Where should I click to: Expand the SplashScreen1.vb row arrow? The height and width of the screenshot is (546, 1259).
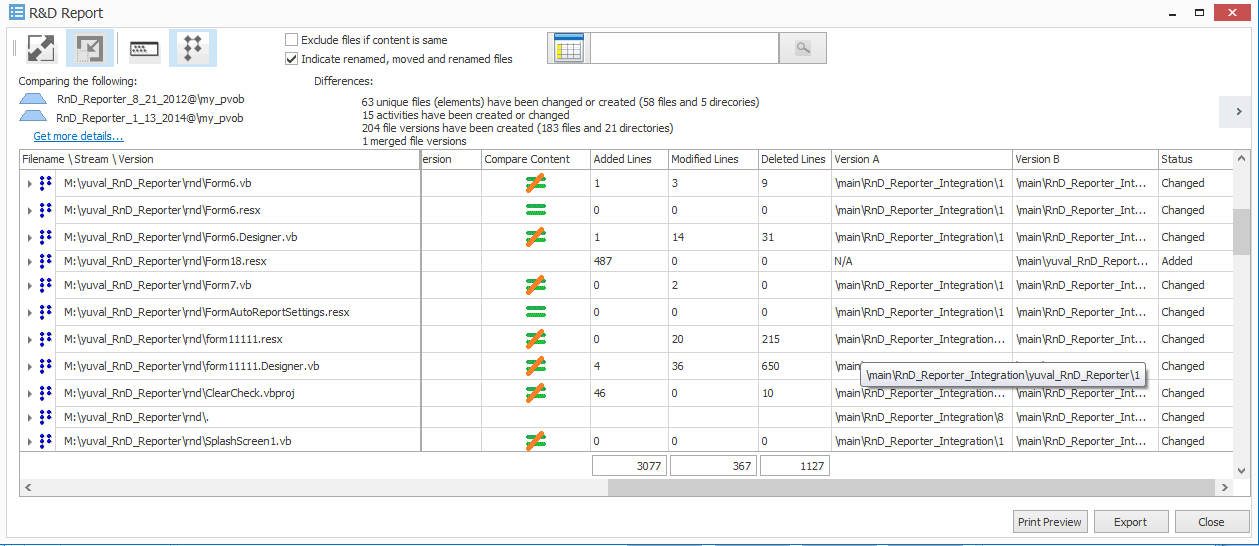[29, 441]
